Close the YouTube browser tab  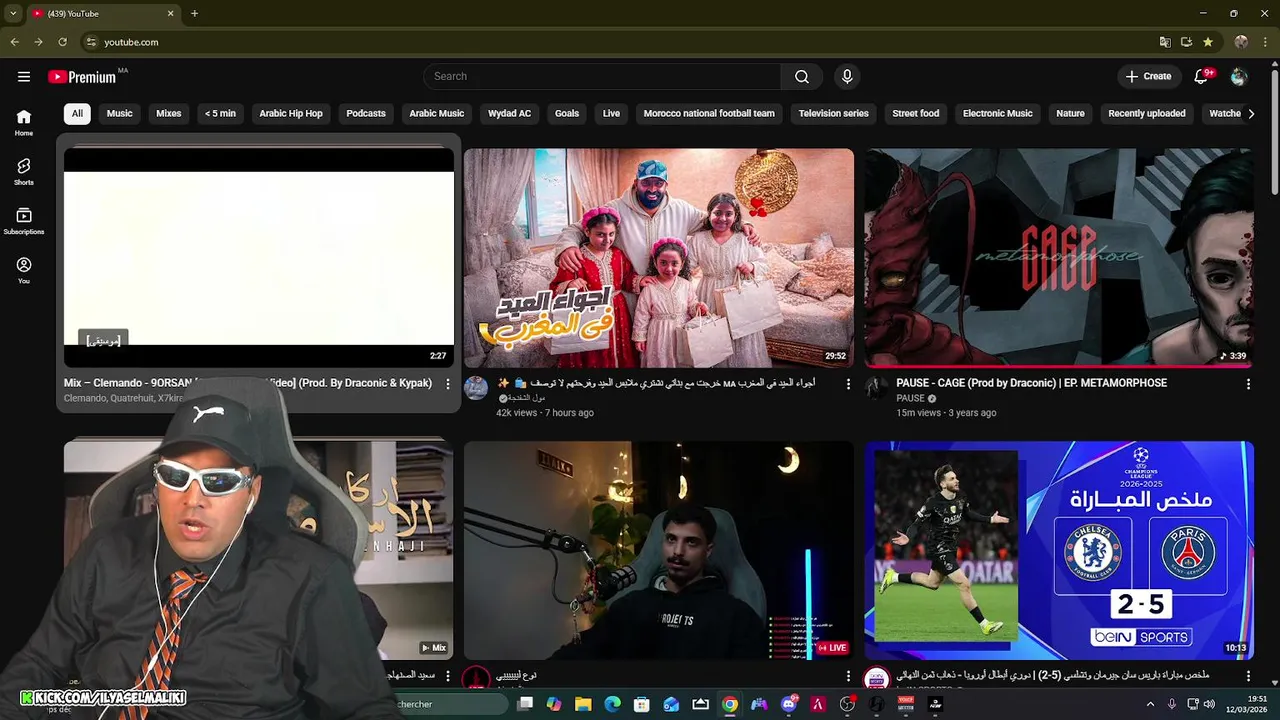(x=170, y=13)
